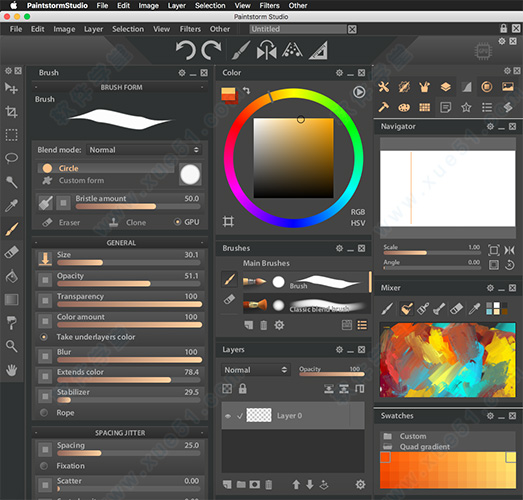Select Circle brush form option

tap(105, 168)
